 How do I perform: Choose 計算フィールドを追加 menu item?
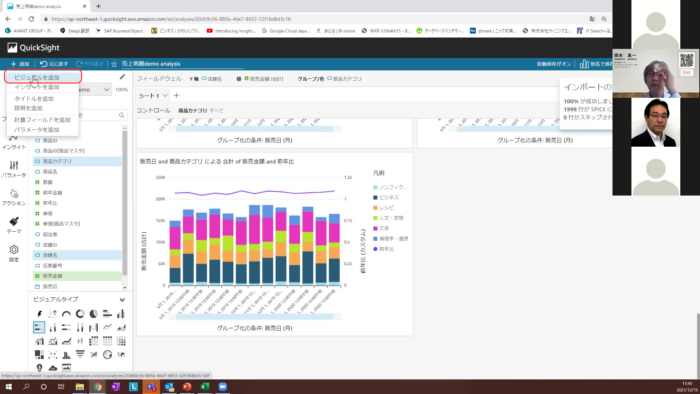[43, 120]
